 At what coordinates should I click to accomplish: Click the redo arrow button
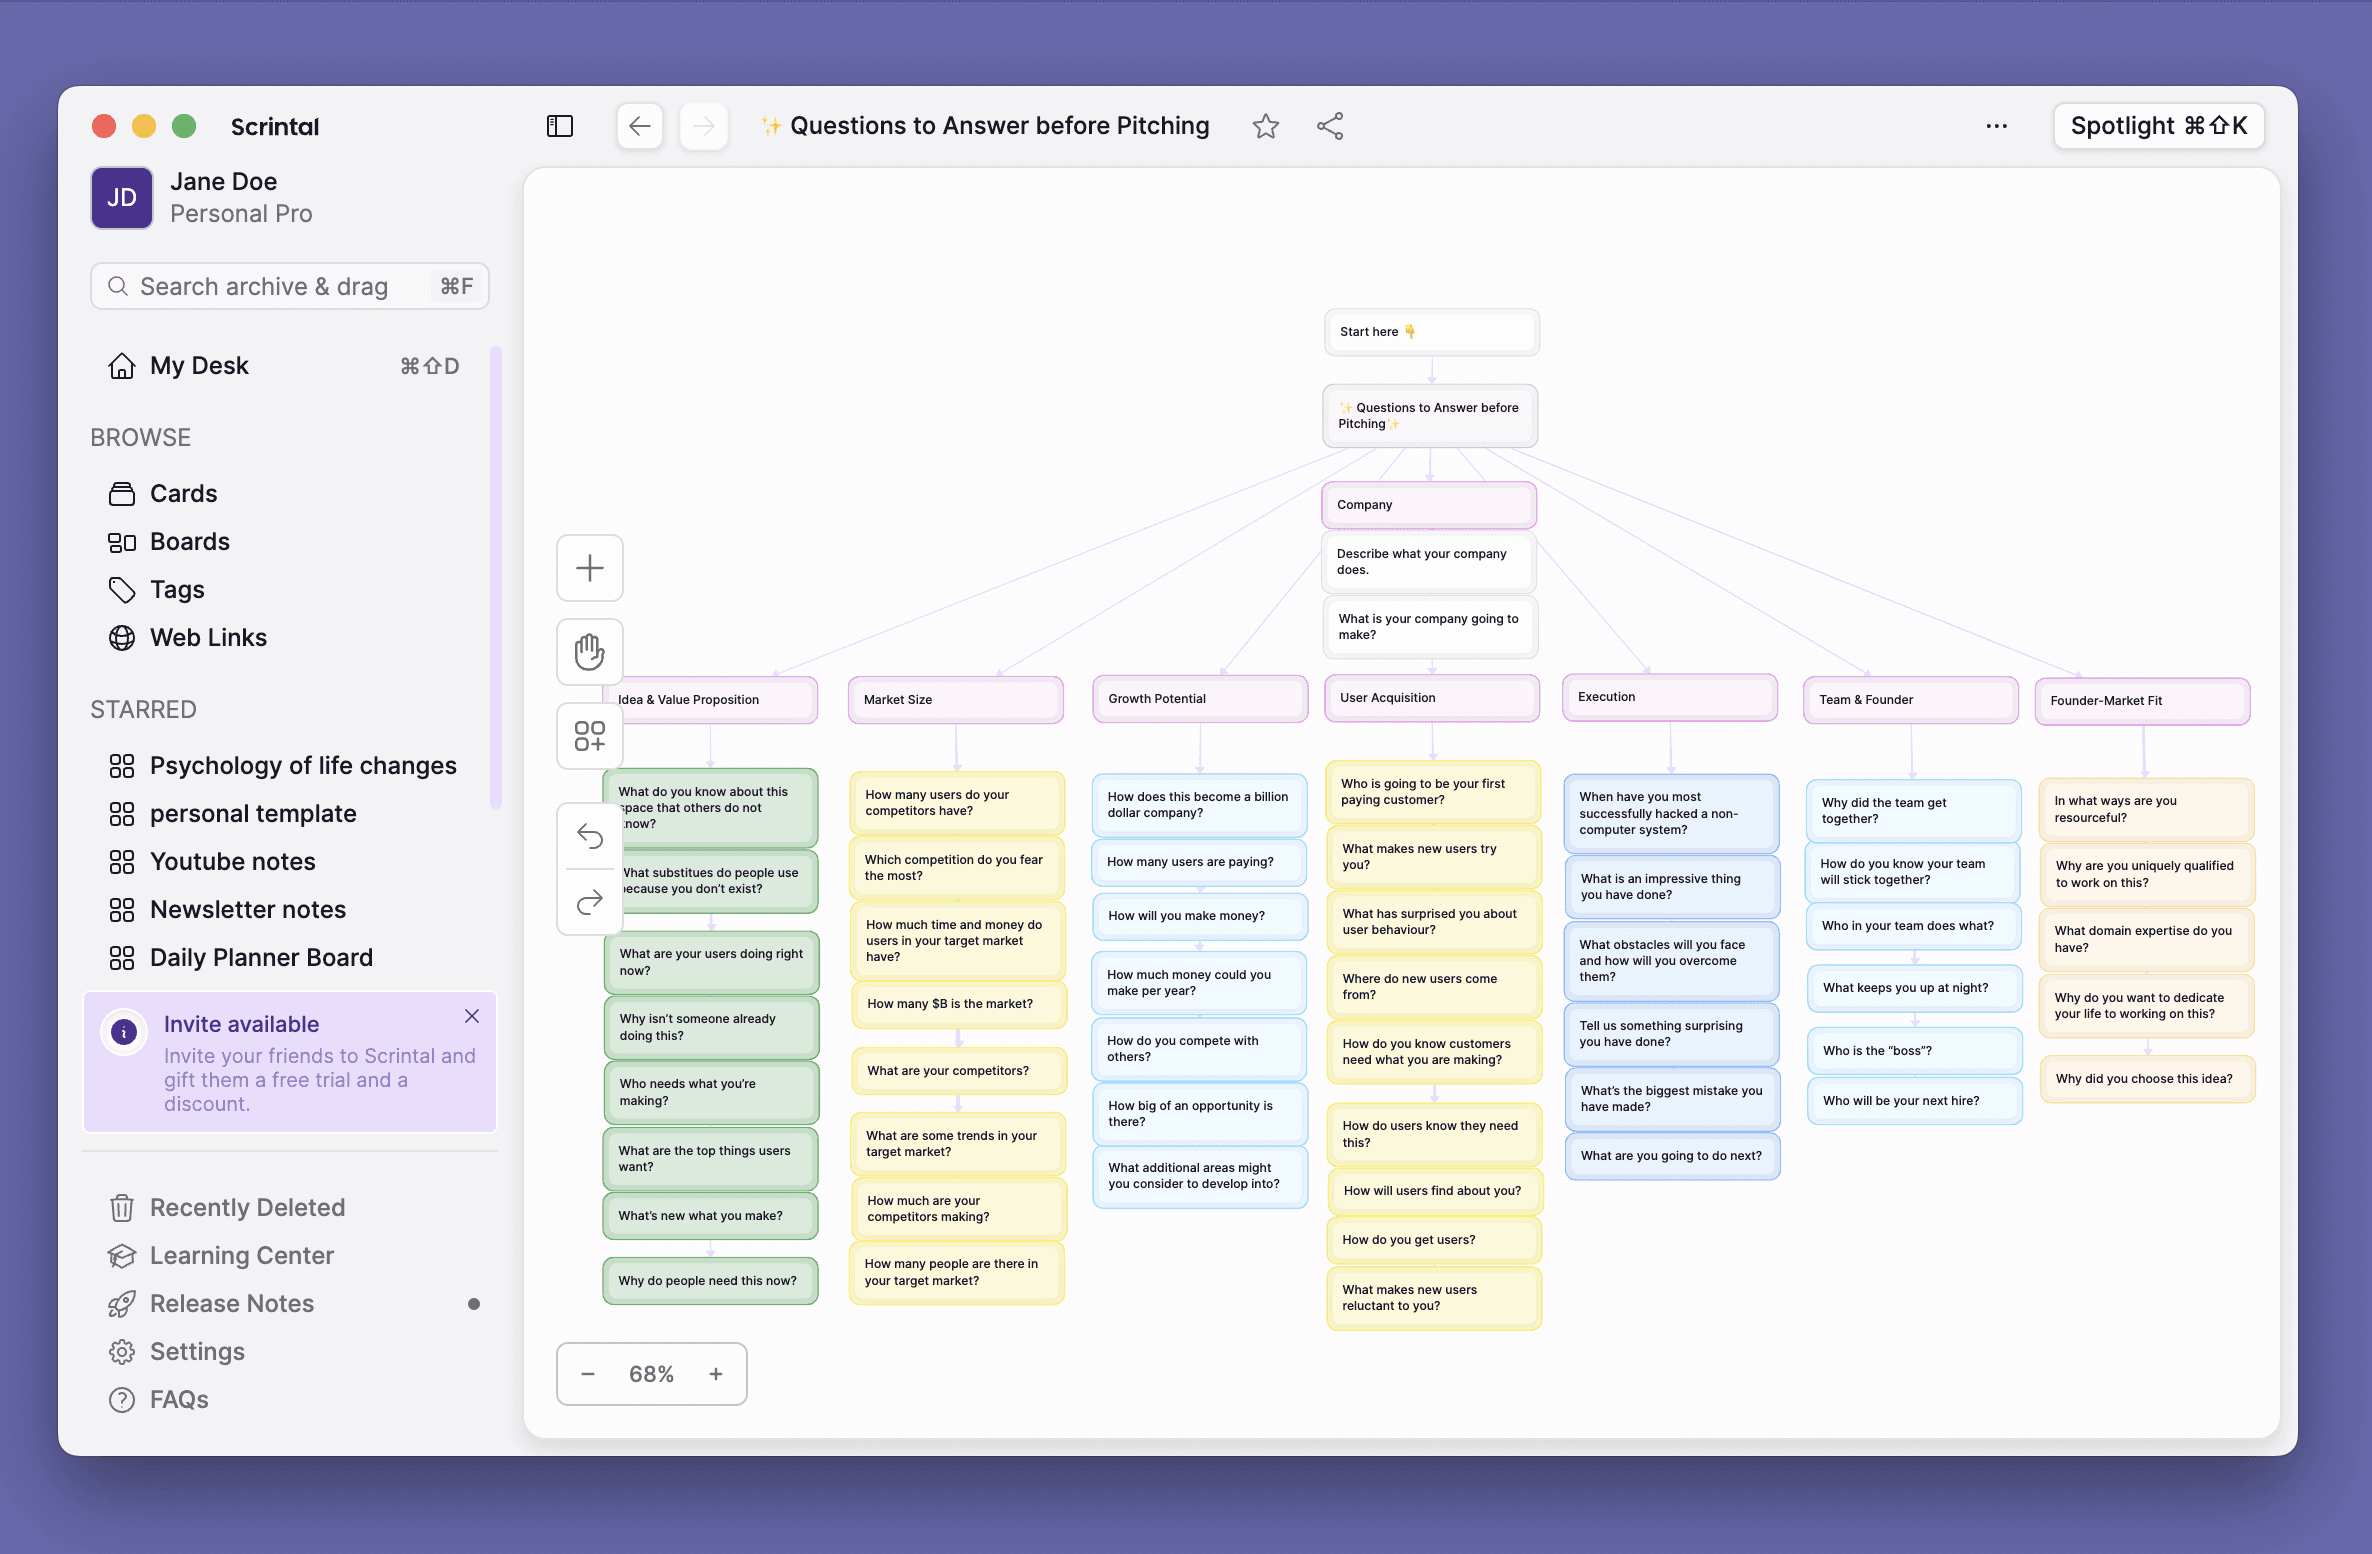(590, 902)
